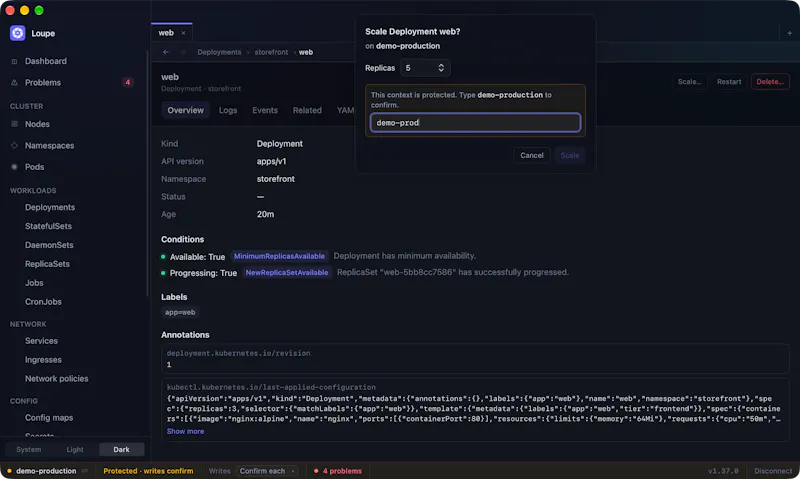Click 4 problems in the status bar
This screenshot has height=479, width=800.
(x=342, y=471)
